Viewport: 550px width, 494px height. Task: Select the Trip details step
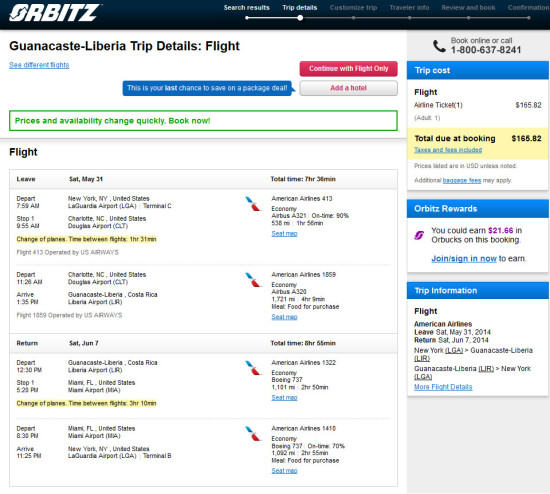tap(300, 8)
